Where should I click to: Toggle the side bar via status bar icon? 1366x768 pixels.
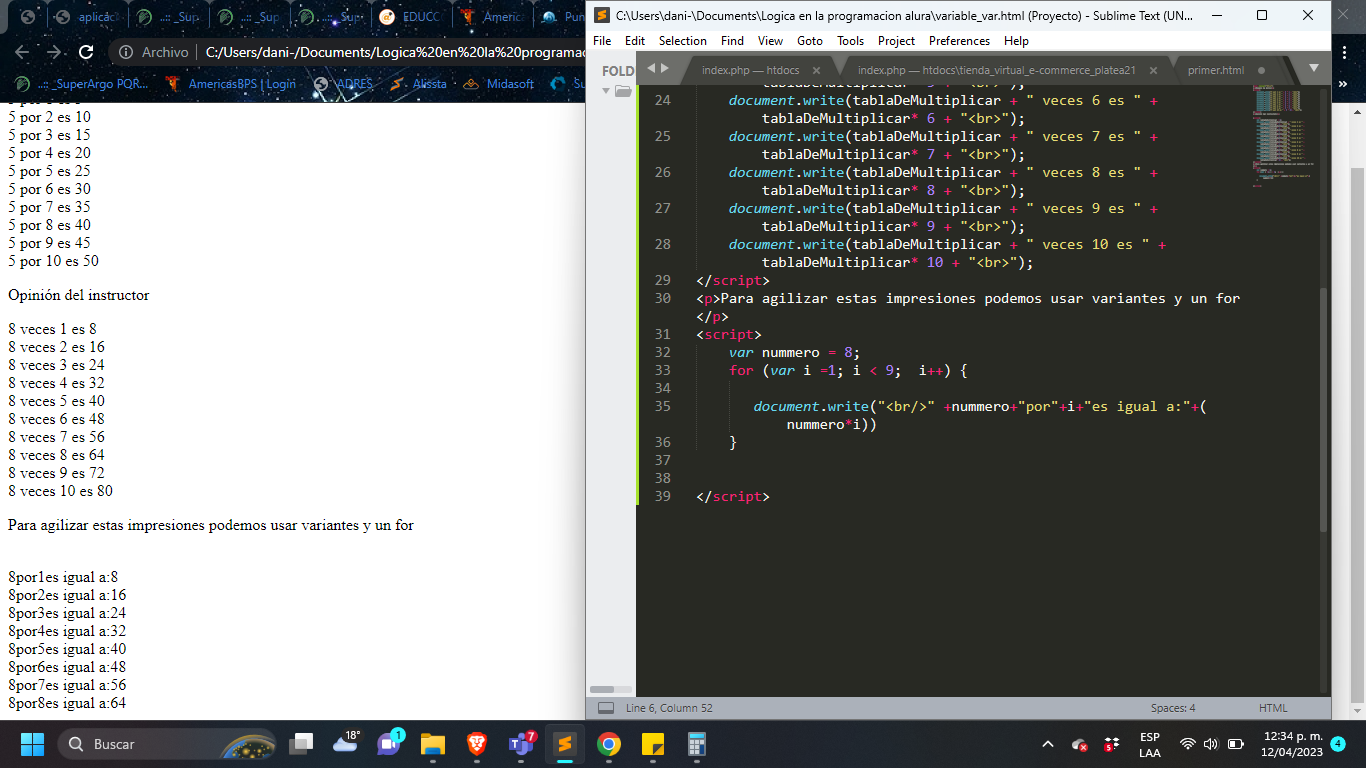click(x=605, y=708)
